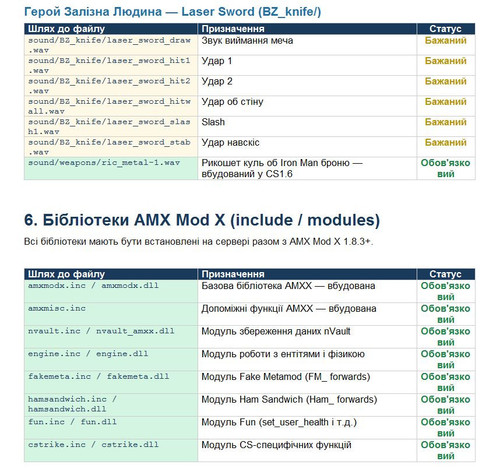Click 'Статус' header in Laser Sword table
Viewport: 500px width, 472px height.
tap(445, 29)
